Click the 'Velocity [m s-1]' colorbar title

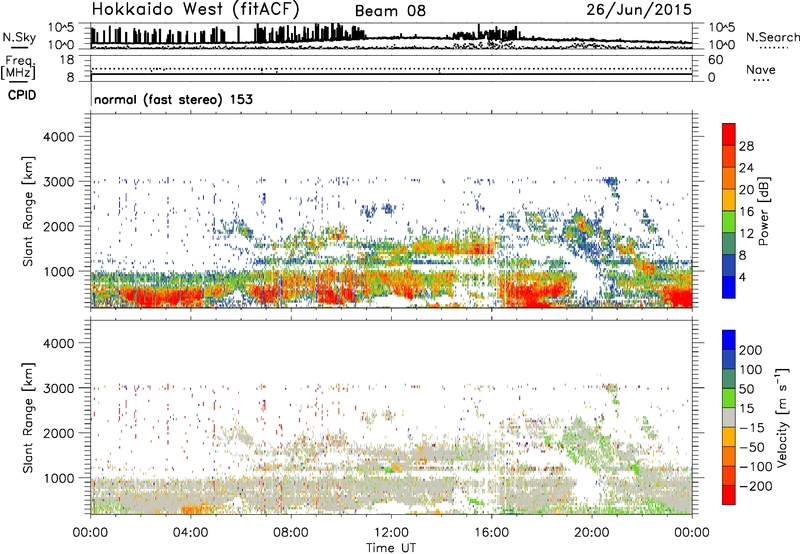click(782, 417)
